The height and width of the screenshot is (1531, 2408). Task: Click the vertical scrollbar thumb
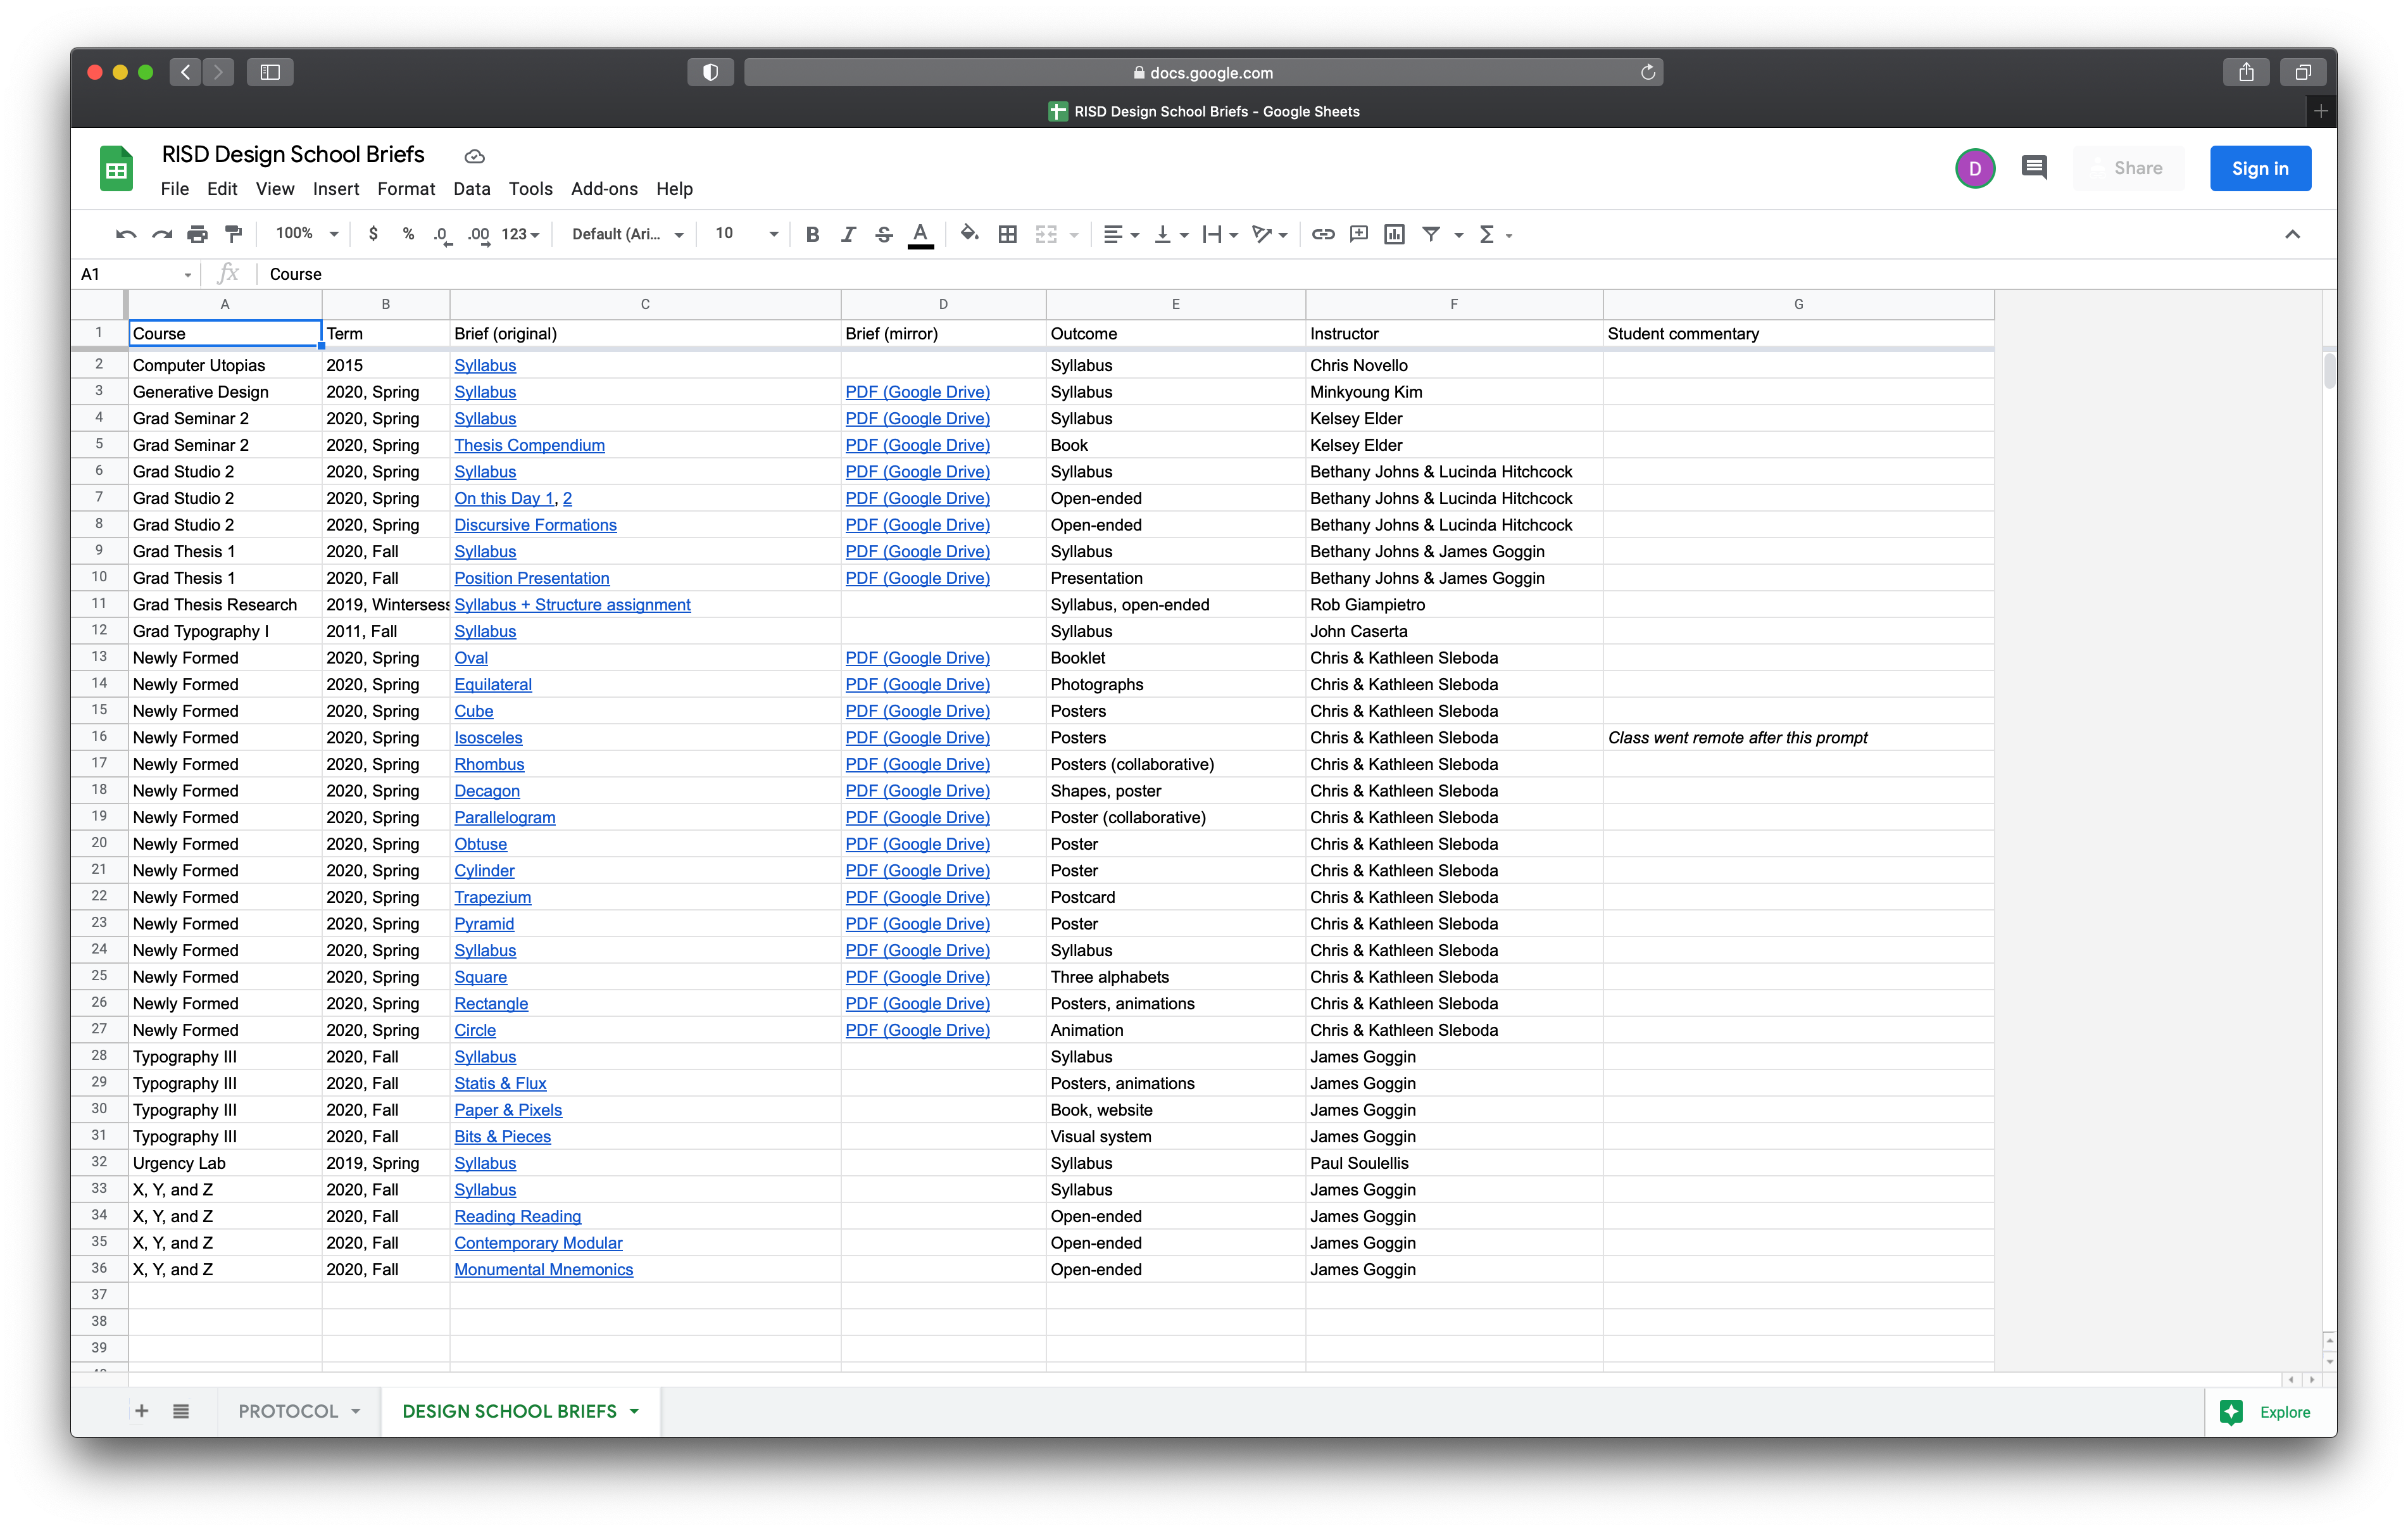pos(2330,370)
